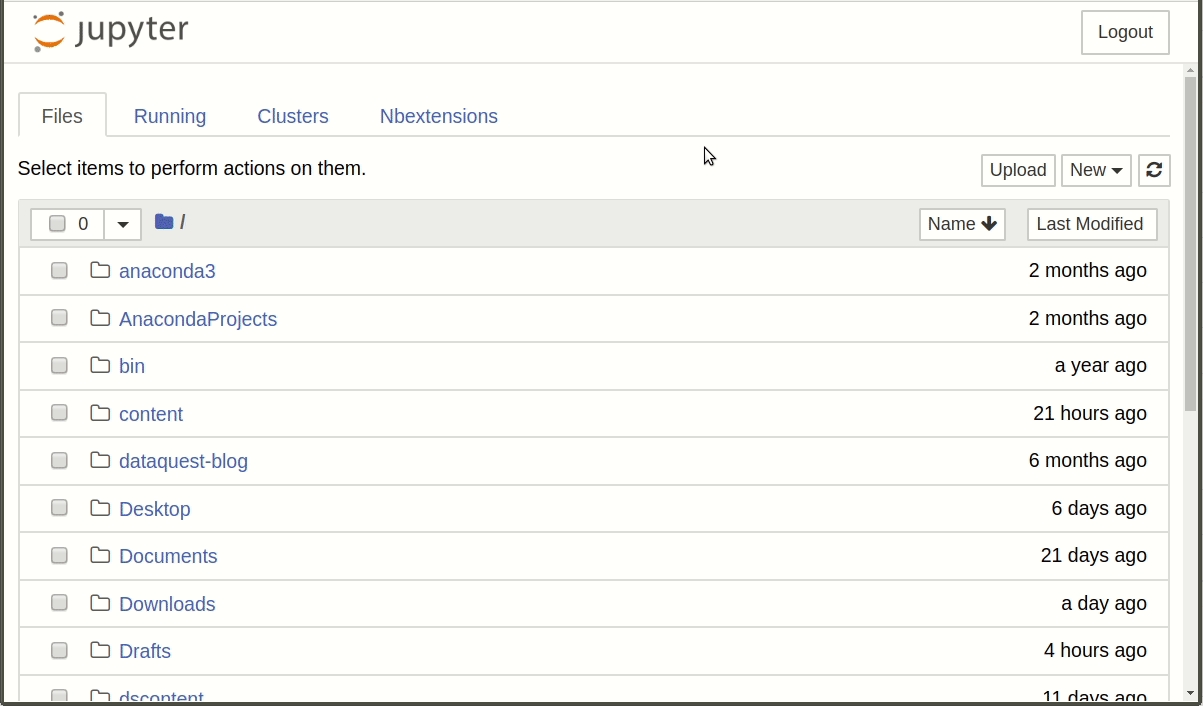The image size is (1203, 706).
Task: Click the Jupyter logo
Action: click(x=110, y=32)
